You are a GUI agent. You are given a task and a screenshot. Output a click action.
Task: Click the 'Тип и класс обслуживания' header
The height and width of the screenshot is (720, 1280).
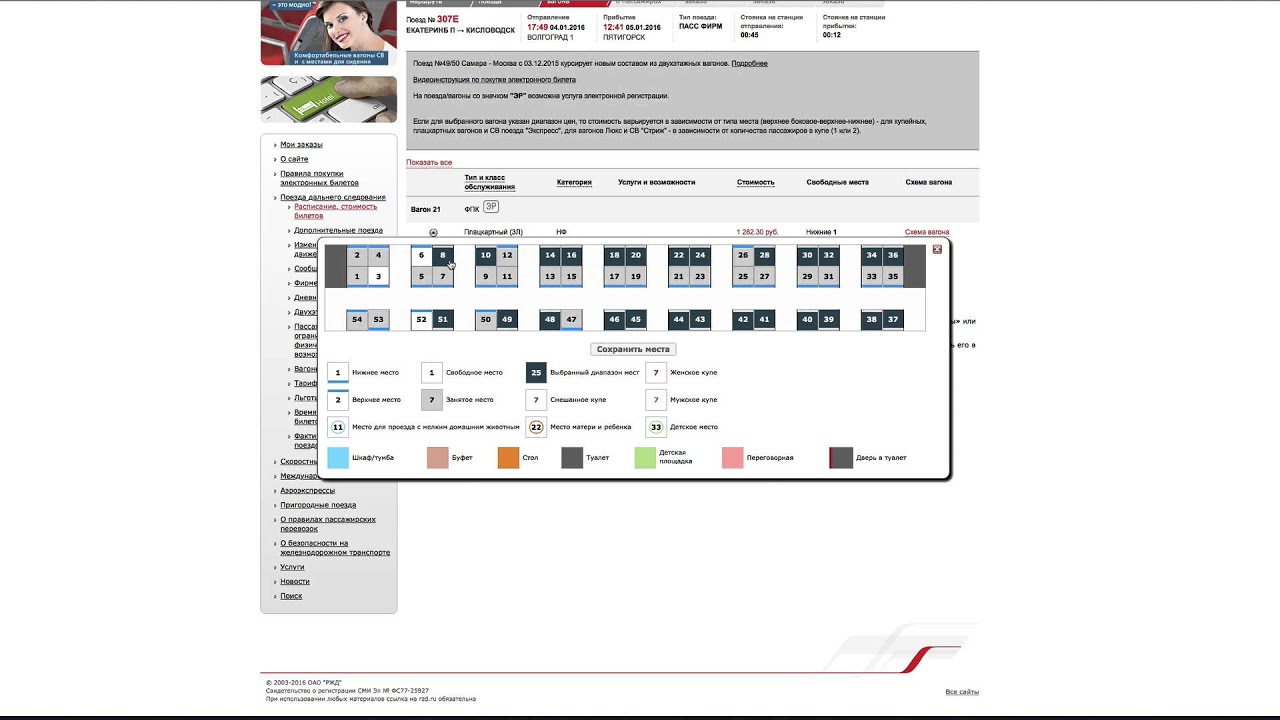click(490, 182)
